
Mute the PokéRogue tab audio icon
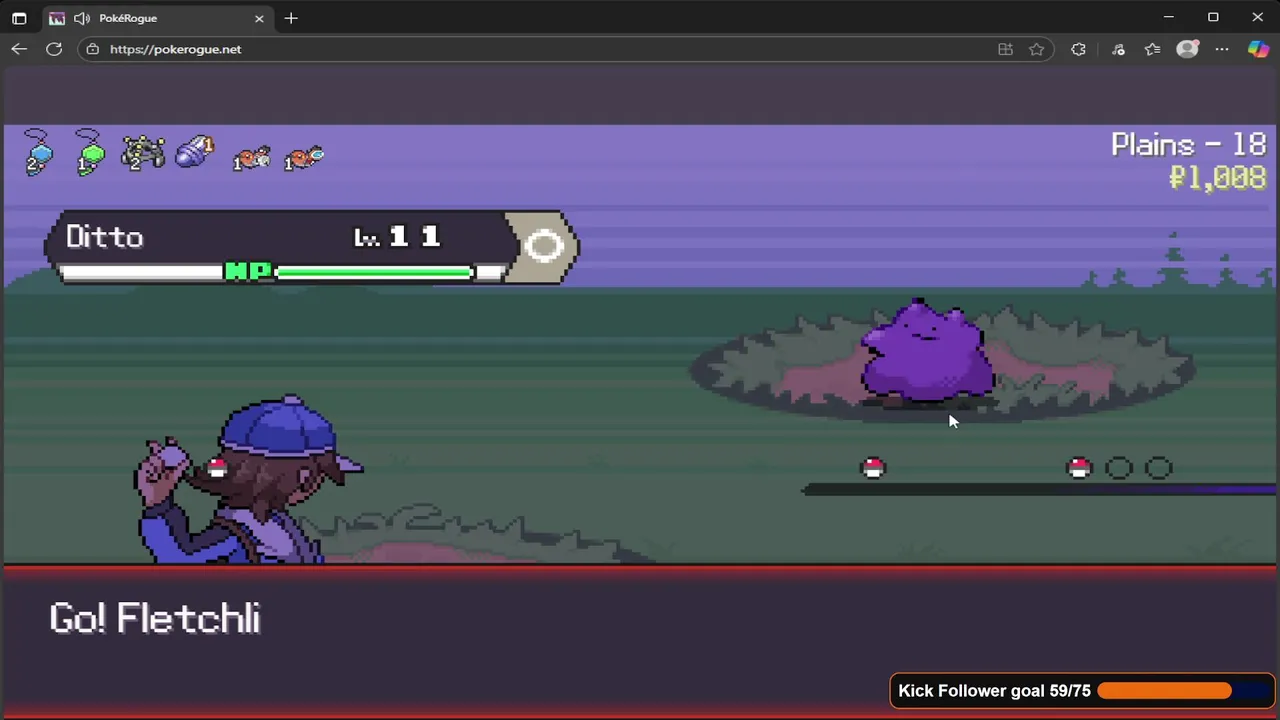(x=82, y=18)
